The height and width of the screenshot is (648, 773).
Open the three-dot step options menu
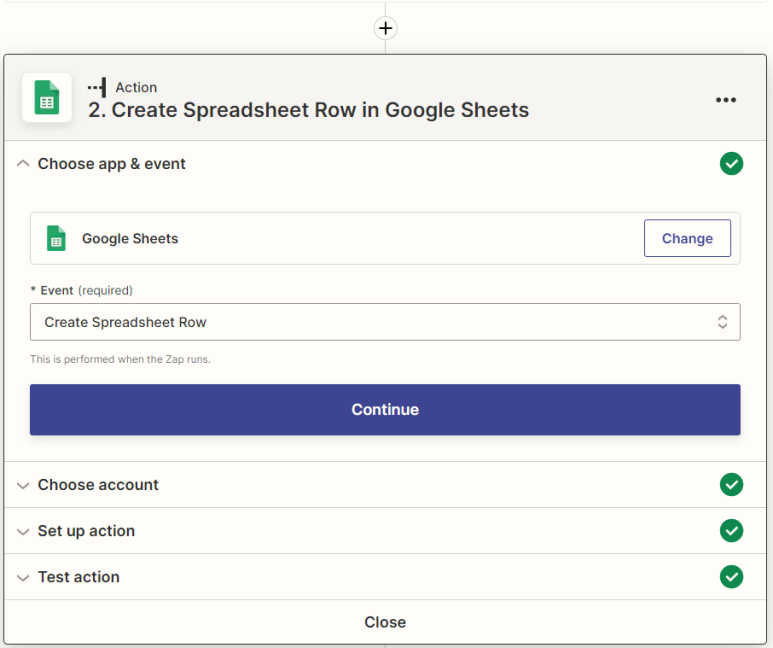coord(726,100)
